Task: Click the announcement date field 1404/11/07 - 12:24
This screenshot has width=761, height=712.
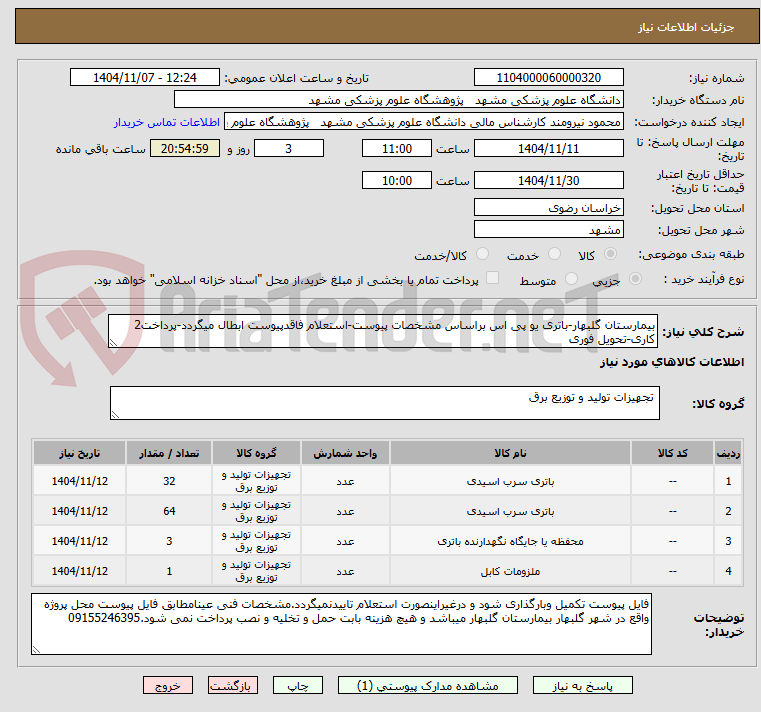Action: (x=145, y=78)
